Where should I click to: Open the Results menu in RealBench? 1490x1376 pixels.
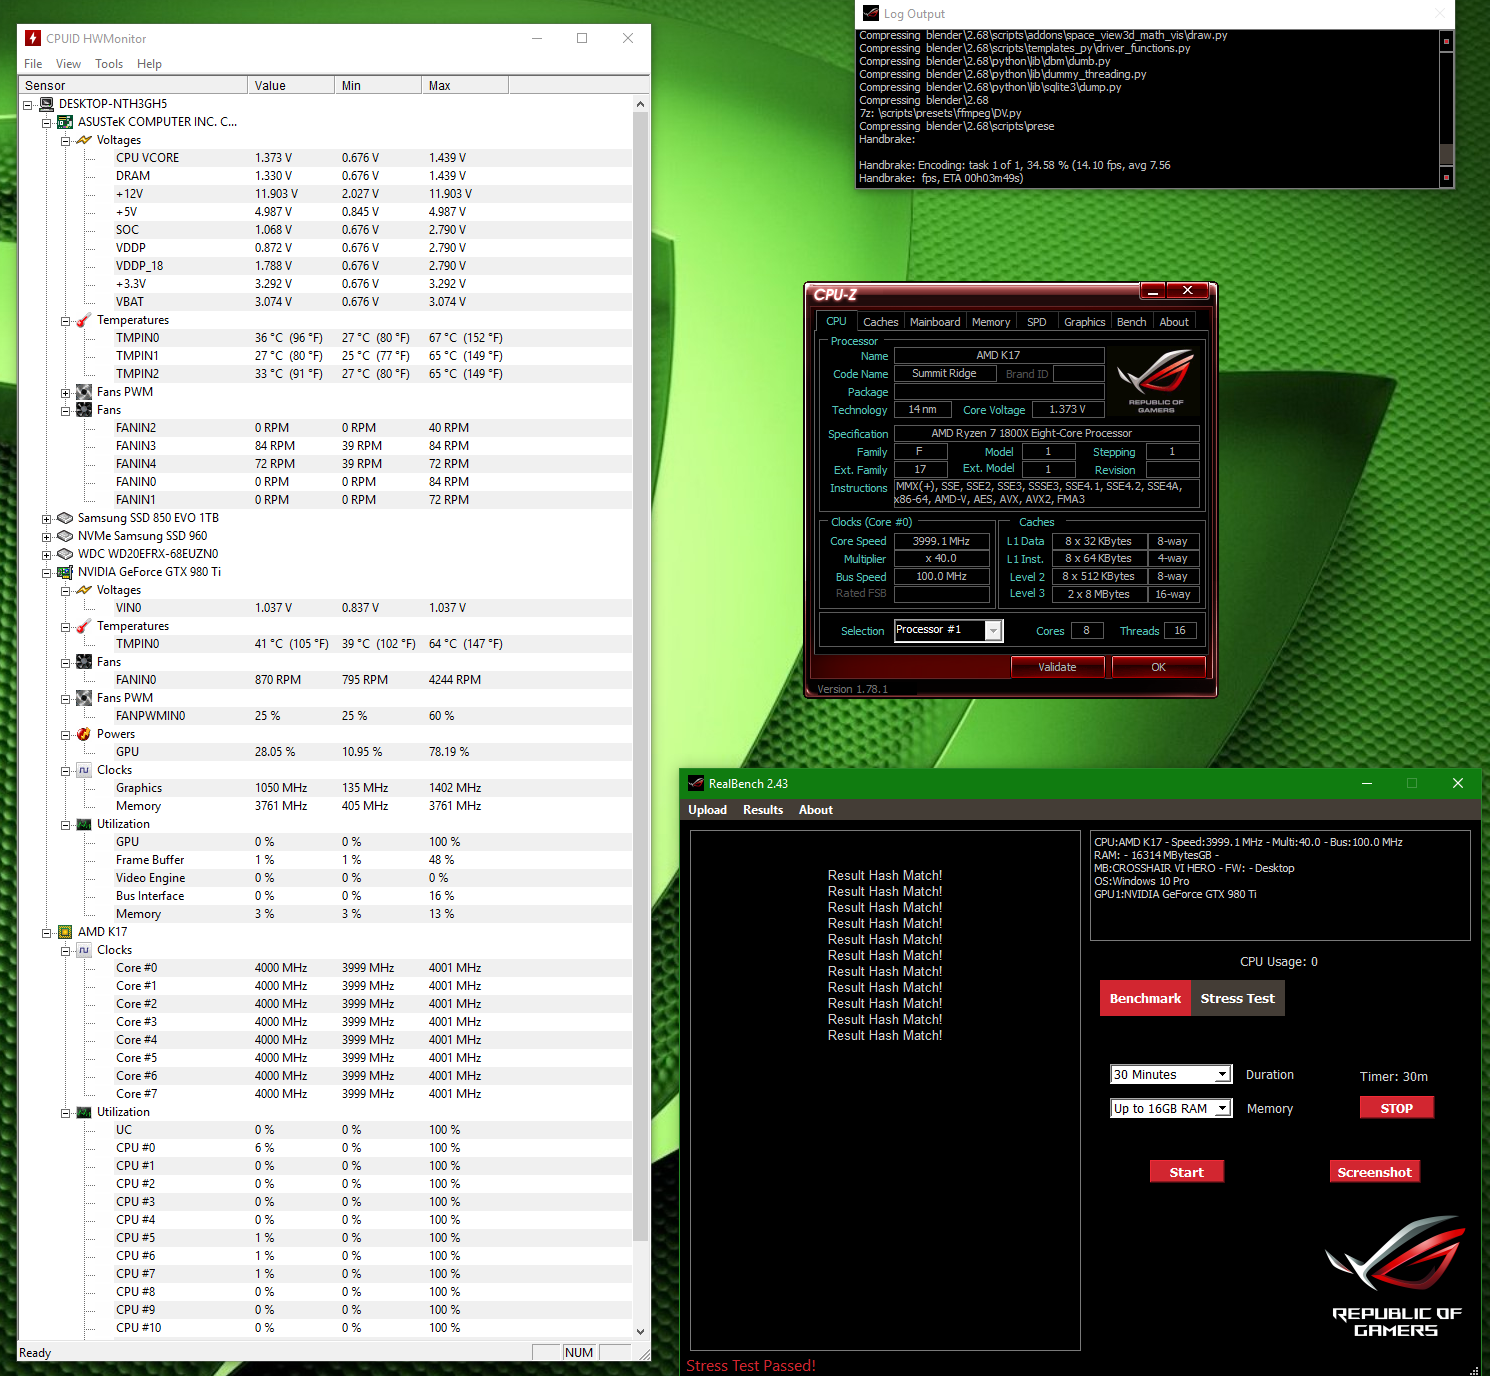coord(763,810)
